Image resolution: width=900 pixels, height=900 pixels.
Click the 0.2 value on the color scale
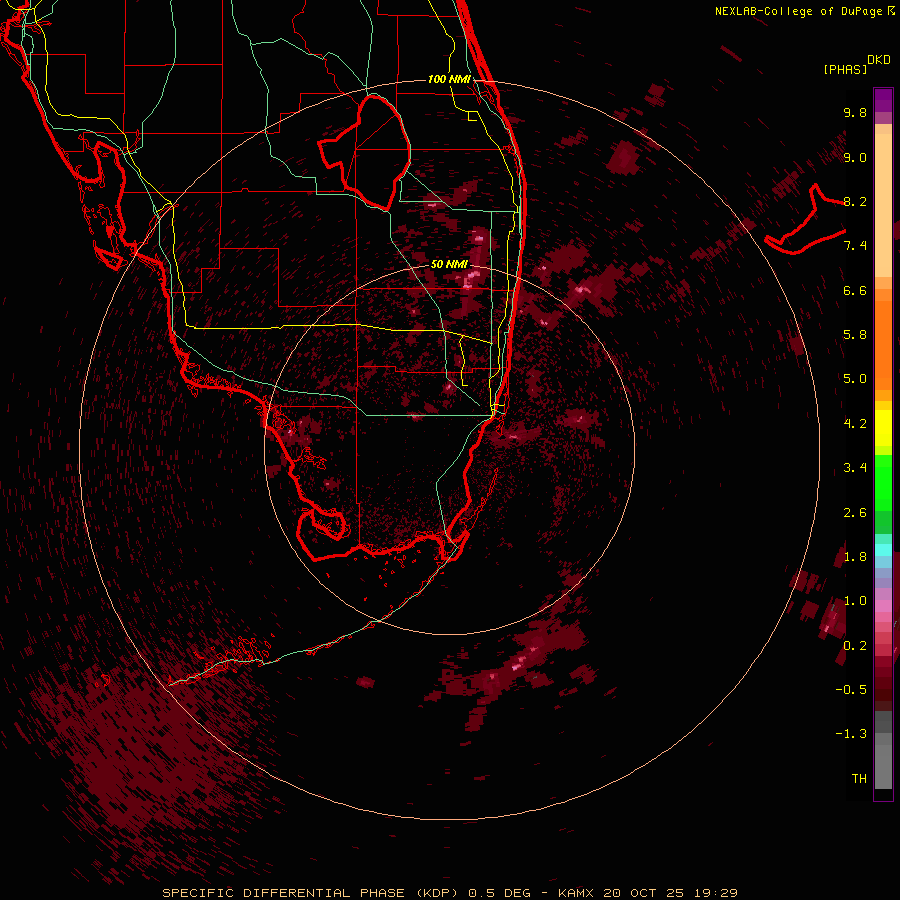pos(855,646)
